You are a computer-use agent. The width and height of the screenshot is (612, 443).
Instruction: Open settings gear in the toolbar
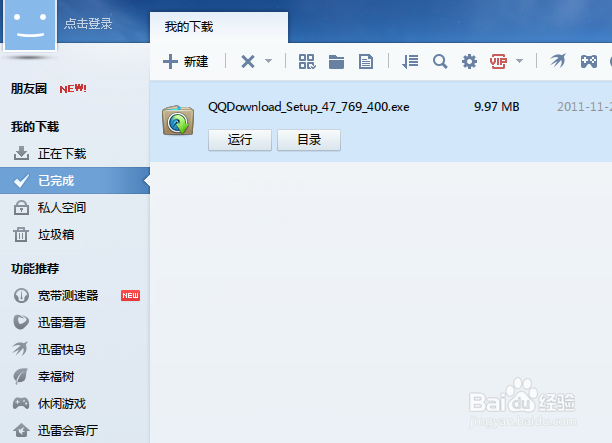[469, 61]
